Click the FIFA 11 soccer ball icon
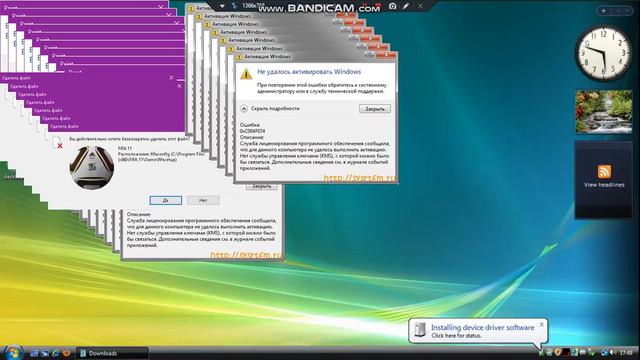This screenshot has height=360, width=640. (x=91, y=168)
